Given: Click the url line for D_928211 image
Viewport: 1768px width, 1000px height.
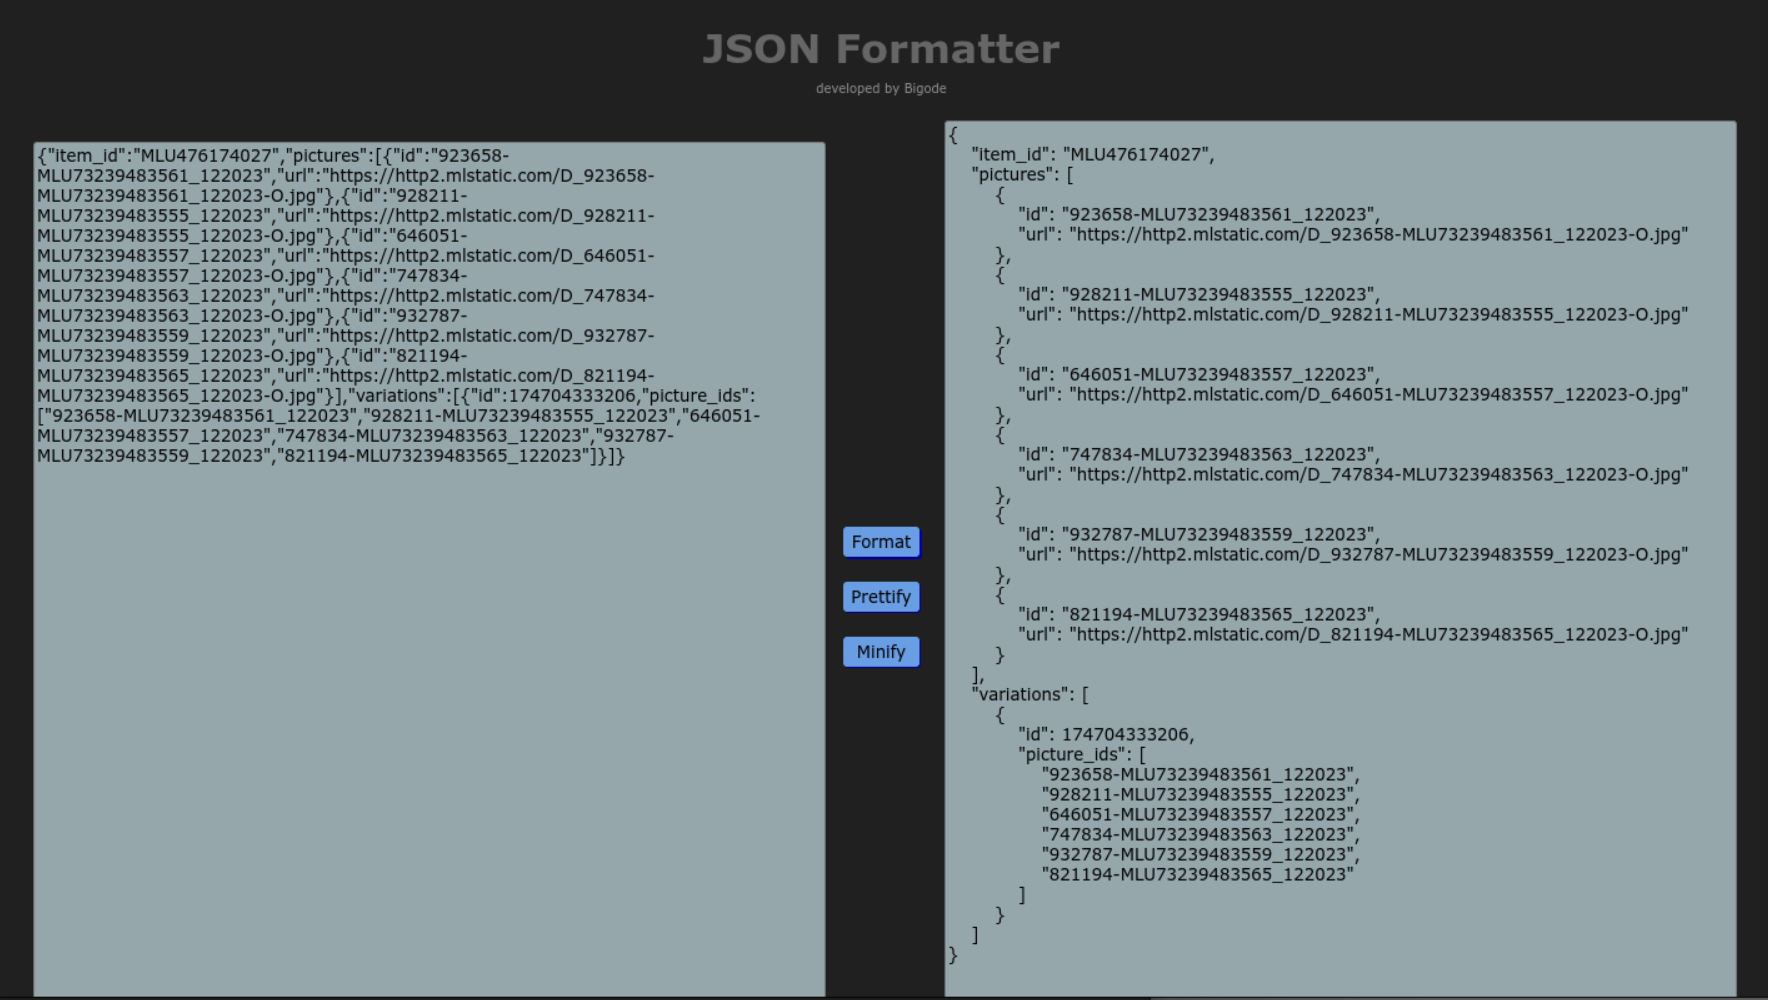Looking at the screenshot, I should pyautogui.click(x=1353, y=314).
